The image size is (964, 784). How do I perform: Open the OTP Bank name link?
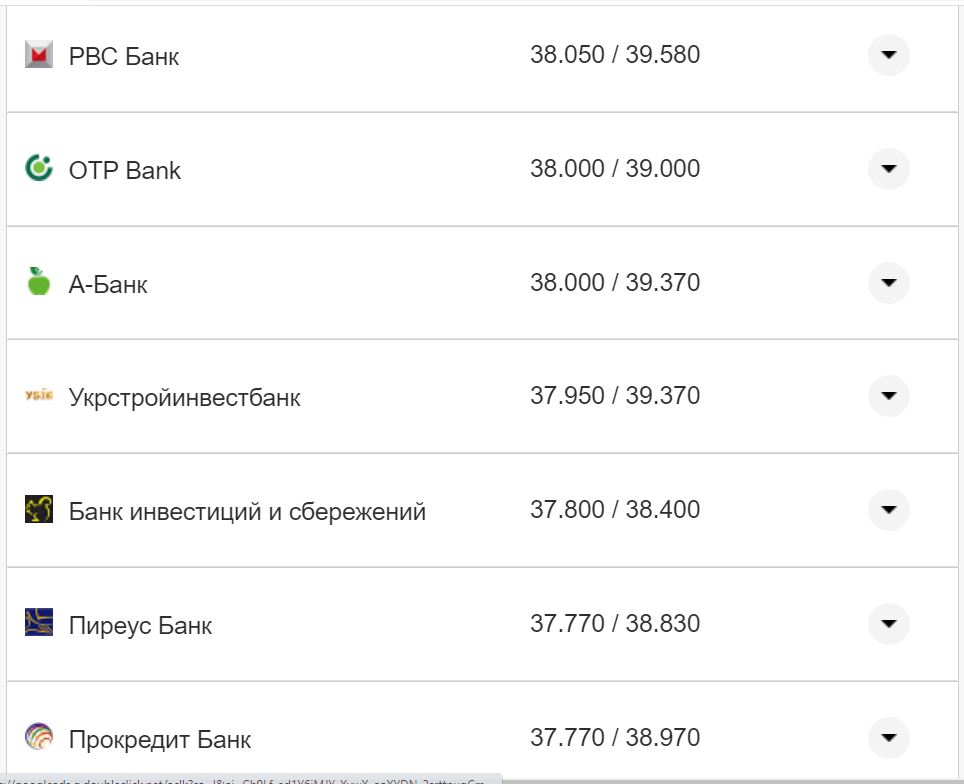coord(125,171)
